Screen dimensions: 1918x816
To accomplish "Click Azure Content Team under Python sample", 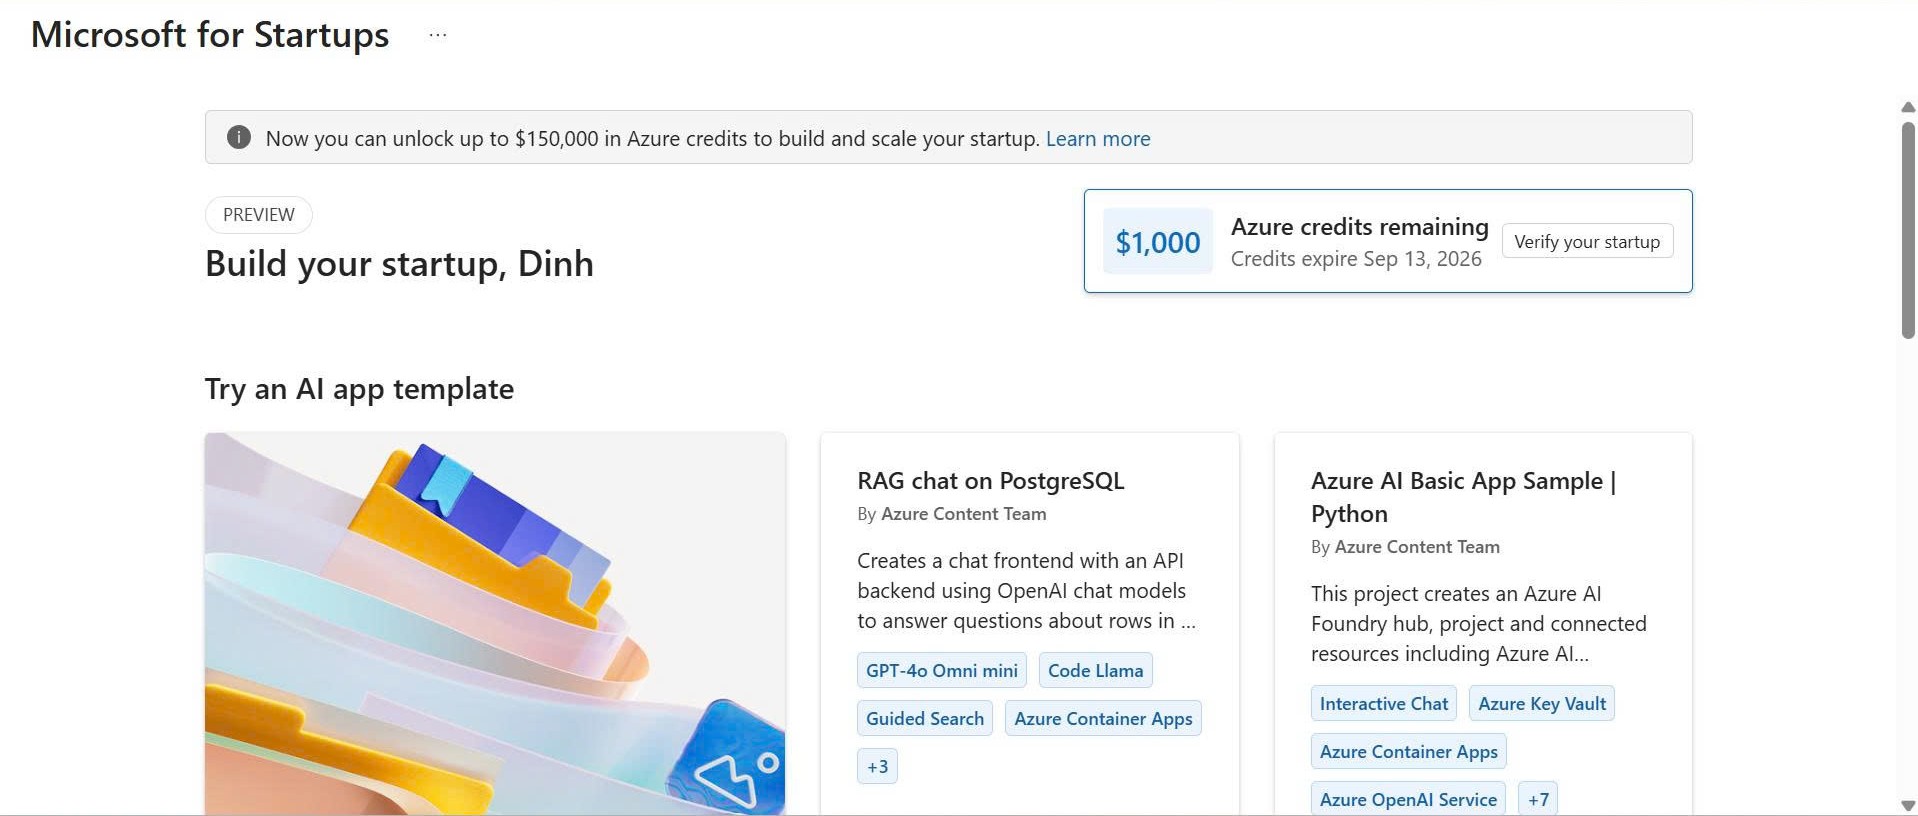I will tap(1417, 547).
